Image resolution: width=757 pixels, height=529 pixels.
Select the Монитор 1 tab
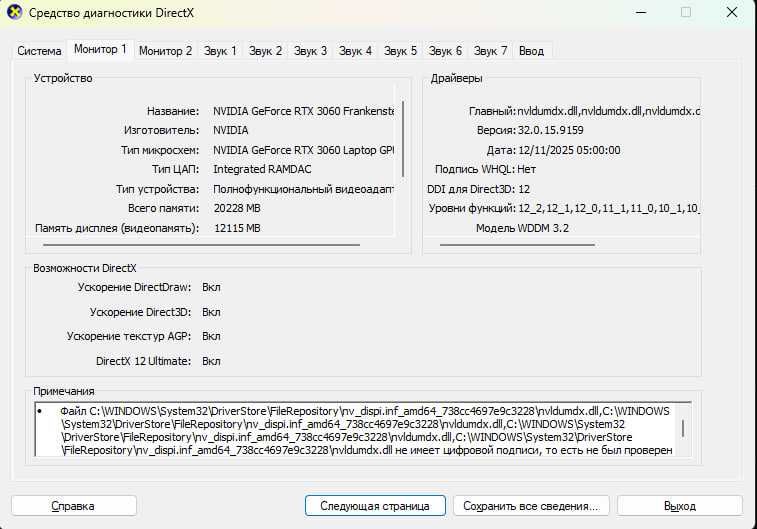click(x=100, y=49)
